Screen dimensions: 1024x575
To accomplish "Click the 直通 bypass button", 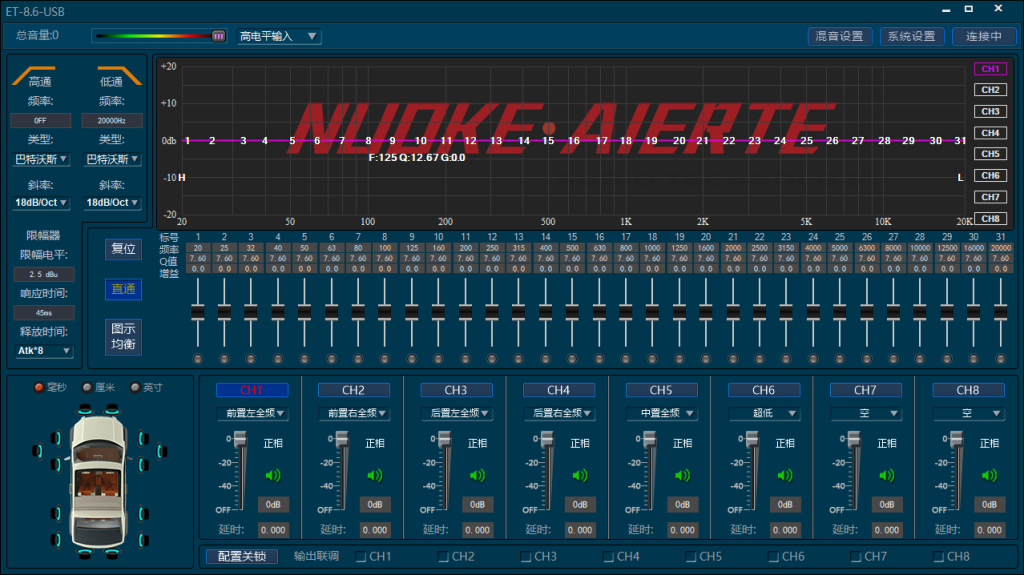I will 123,289.
